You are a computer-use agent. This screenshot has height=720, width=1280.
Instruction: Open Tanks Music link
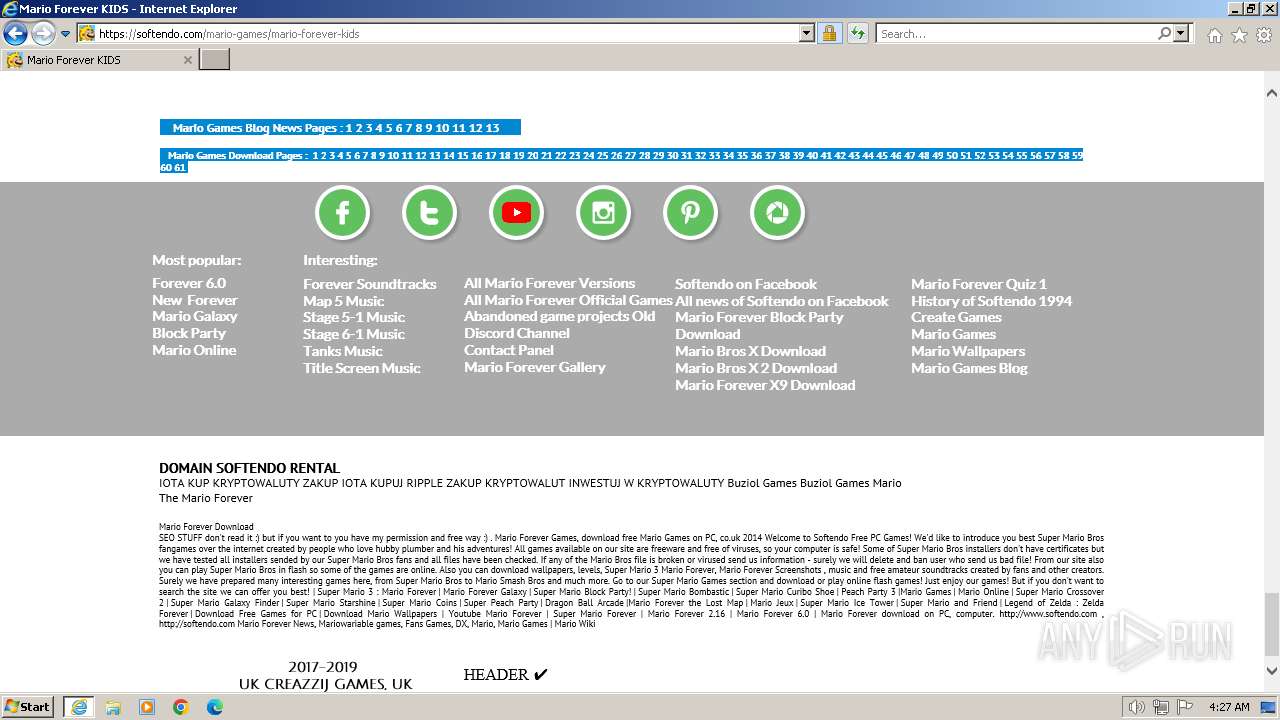pyautogui.click(x=343, y=351)
